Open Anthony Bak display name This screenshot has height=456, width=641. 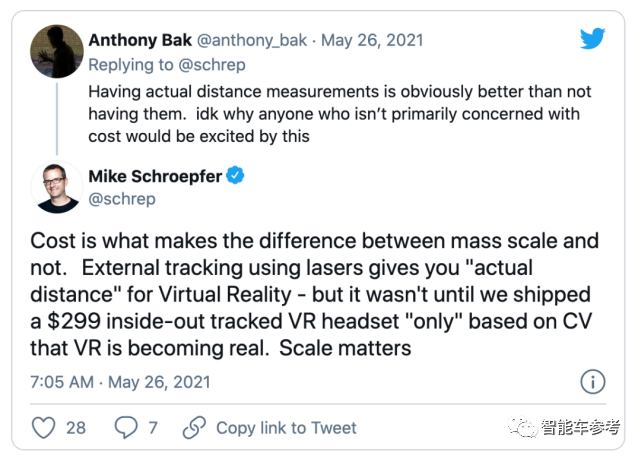(140, 40)
